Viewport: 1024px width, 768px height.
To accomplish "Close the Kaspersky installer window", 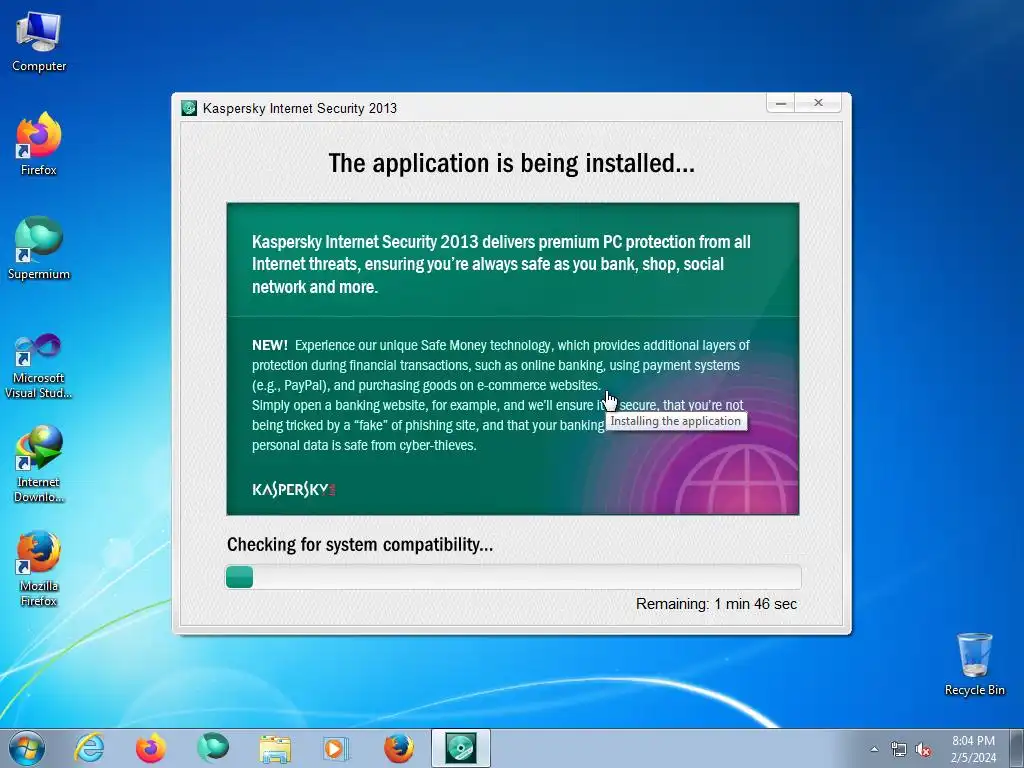I will pyautogui.click(x=818, y=103).
